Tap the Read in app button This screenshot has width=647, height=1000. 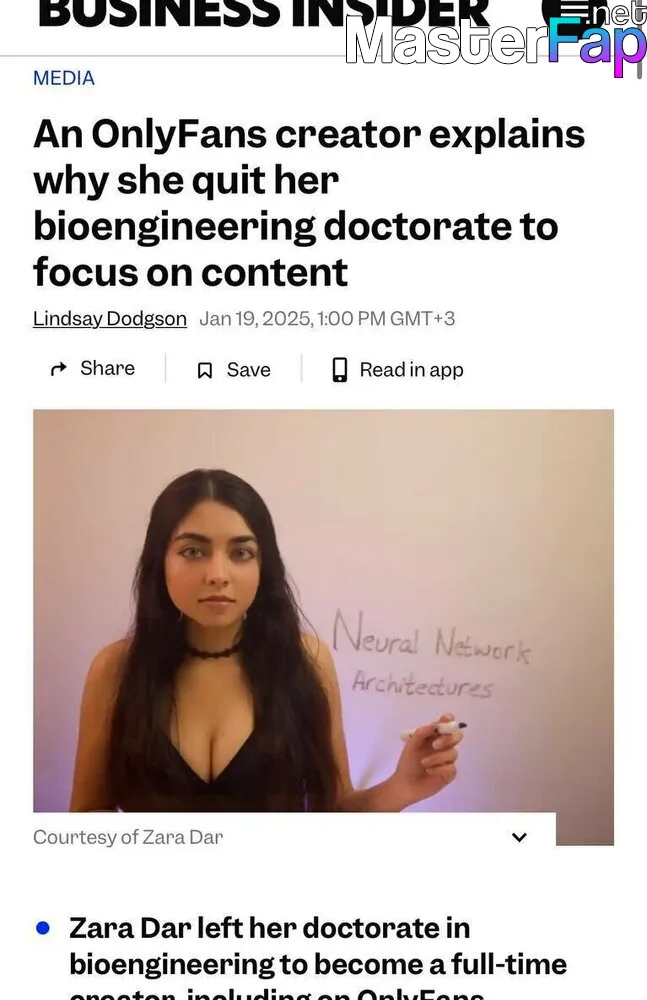click(x=398, y=370)
